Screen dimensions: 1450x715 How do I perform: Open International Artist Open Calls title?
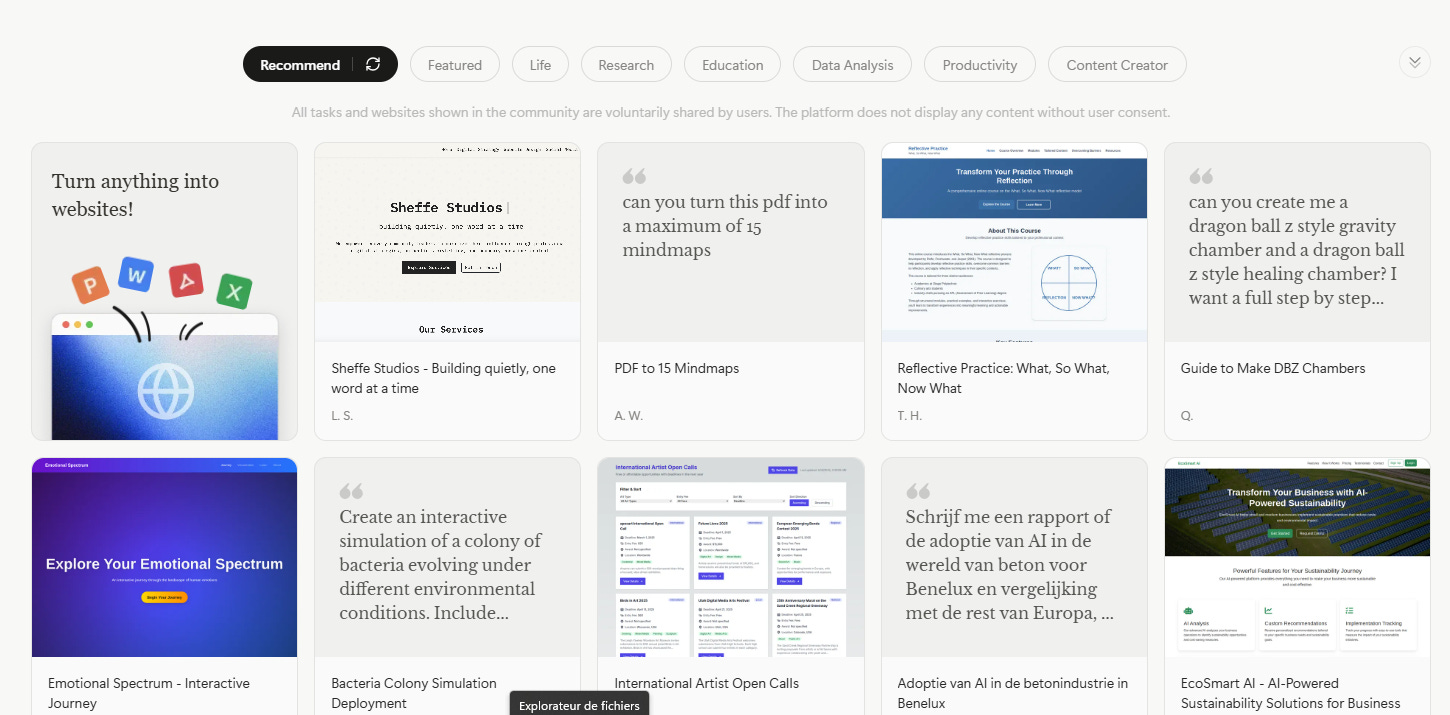[707, 683]
